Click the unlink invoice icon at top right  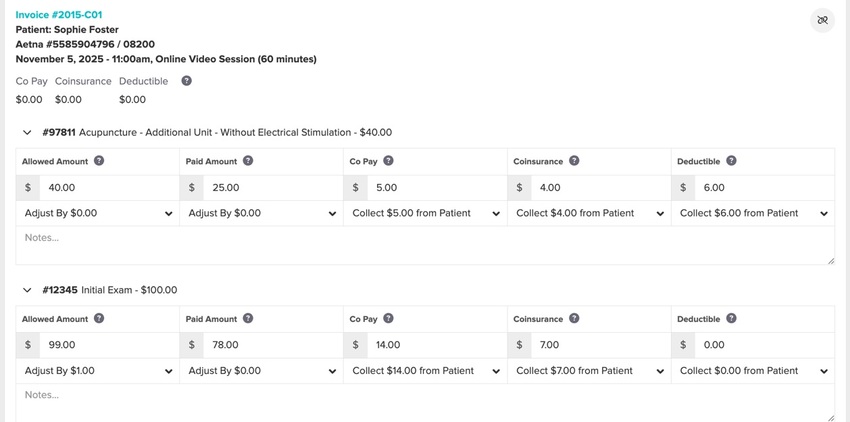click(822, 21)
